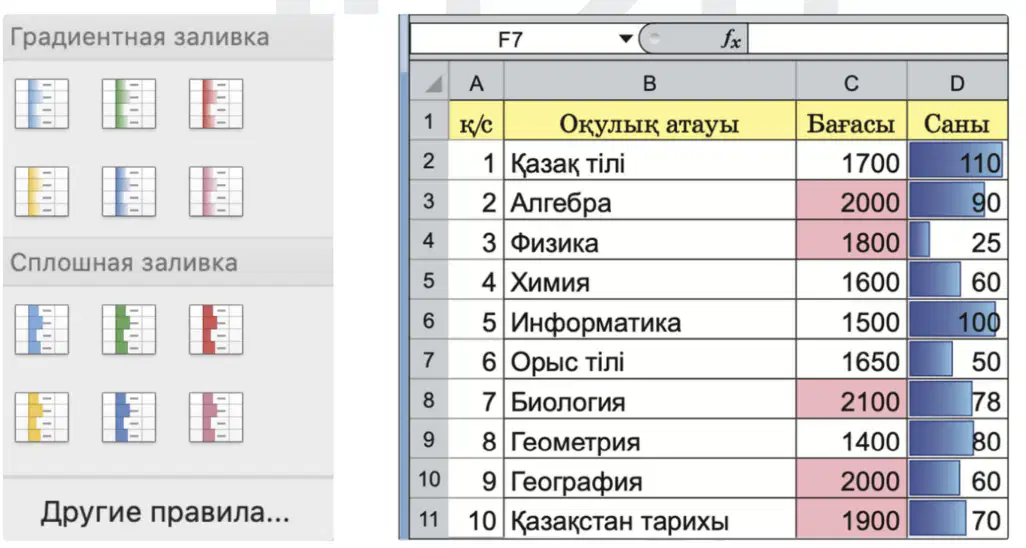Choose the yellow solid fill data bar
Screen dimensions: 1026x548
(x=41, y=417)
